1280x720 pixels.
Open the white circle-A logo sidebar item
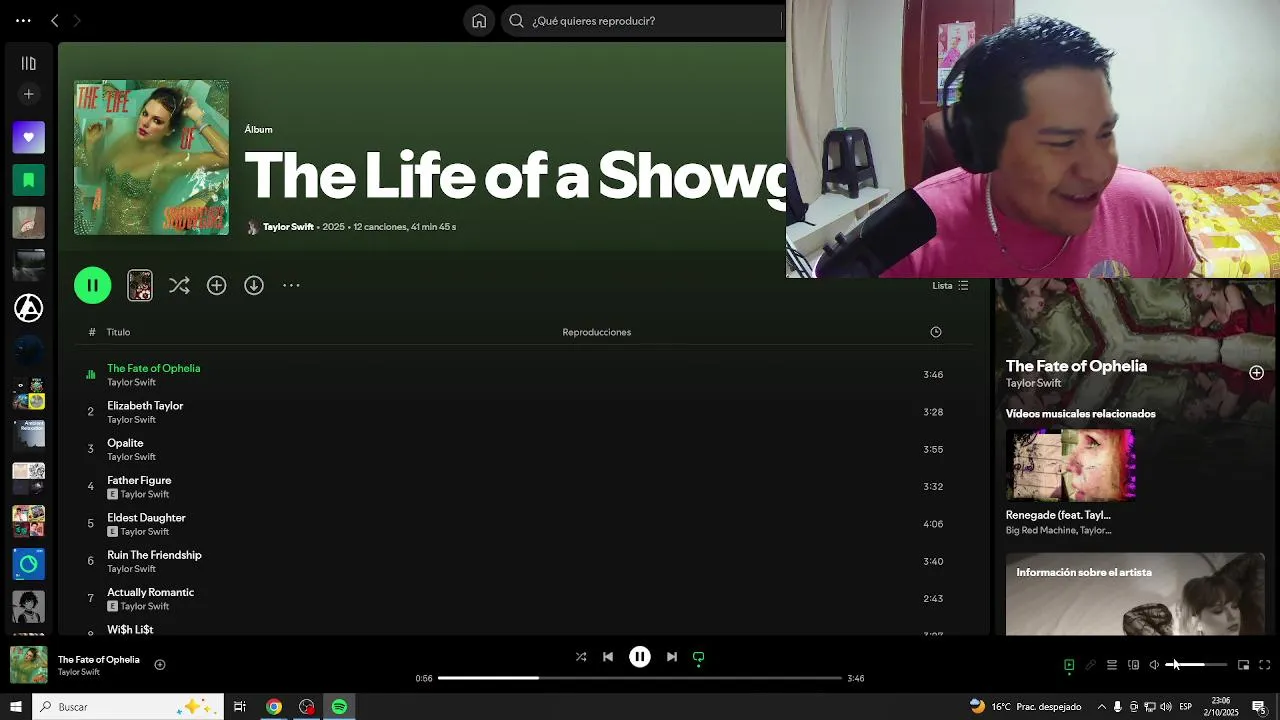[x=29, y=308]
